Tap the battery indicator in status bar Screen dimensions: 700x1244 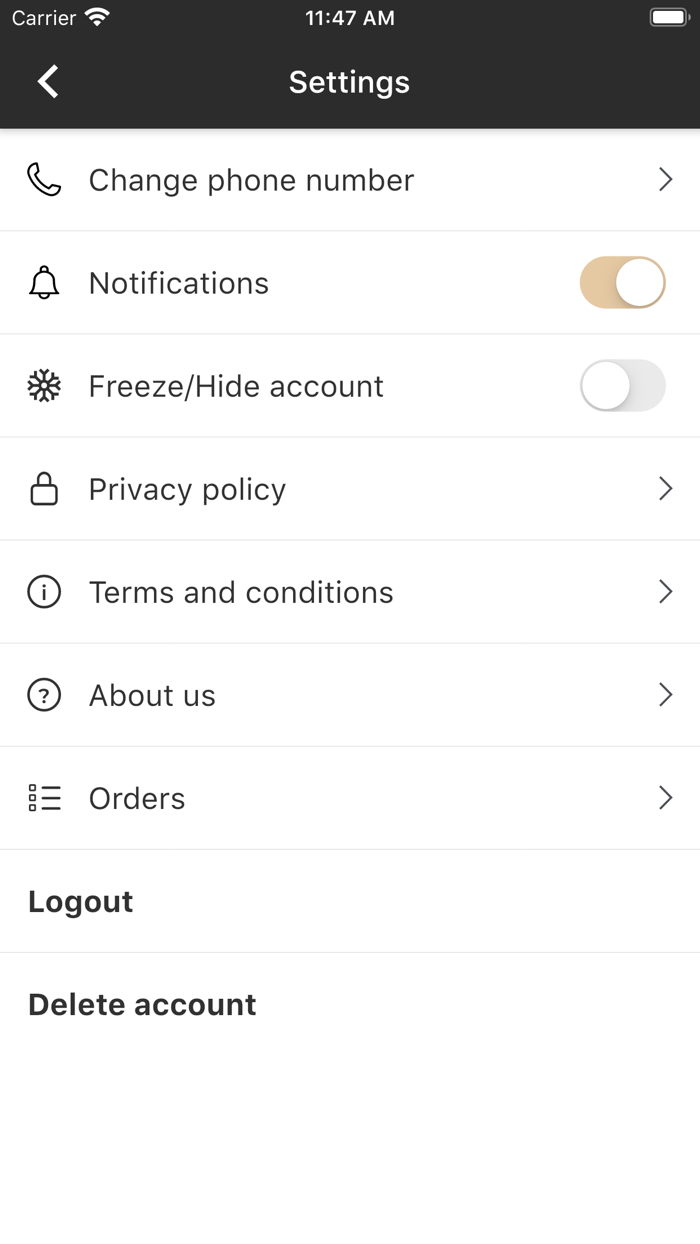click(x=669, y=18)
